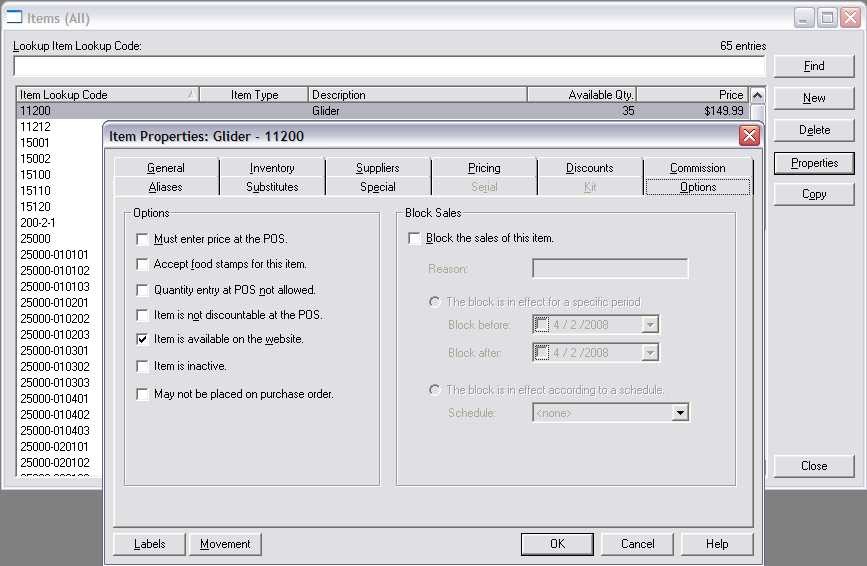The width and height of the screenshot is (867, 566).
Task: Focus the Lookup Item Lookup Code field
Action: pyautogui.click(x=389, y=66)
